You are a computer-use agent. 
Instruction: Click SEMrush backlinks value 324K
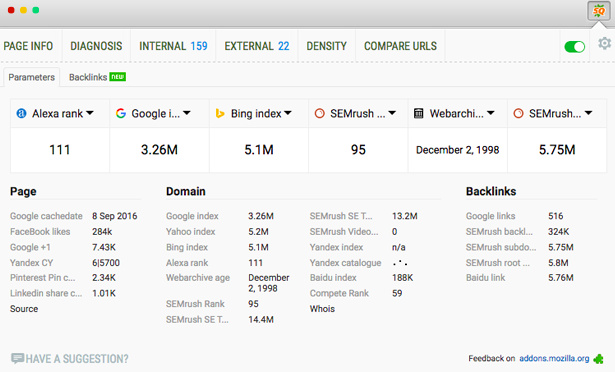559,232
